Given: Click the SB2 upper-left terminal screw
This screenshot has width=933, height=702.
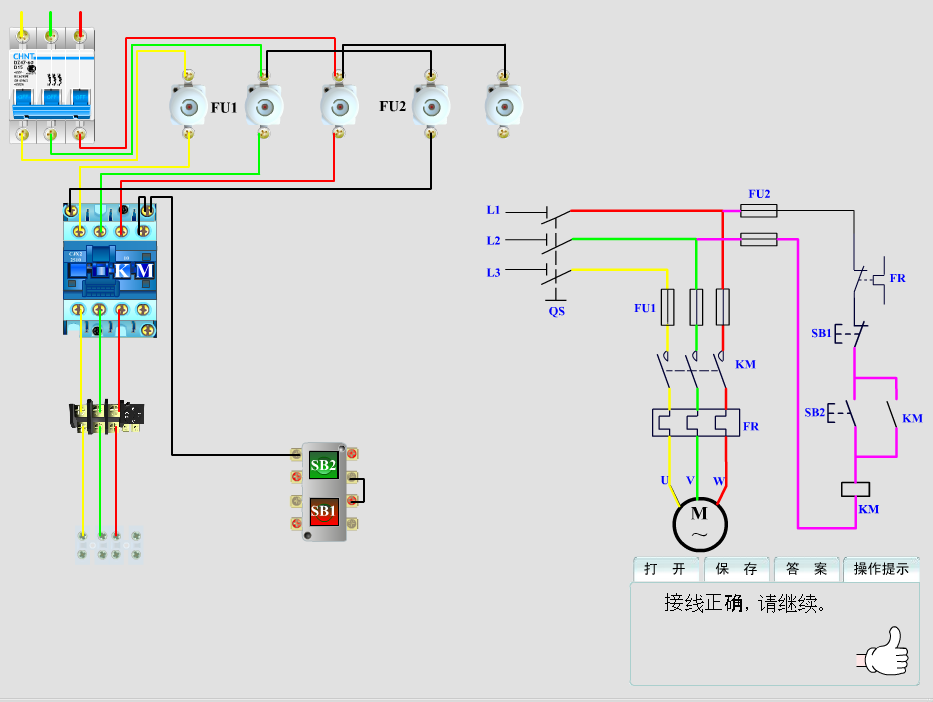Looking at the screenshot, I should click(296, 455).
